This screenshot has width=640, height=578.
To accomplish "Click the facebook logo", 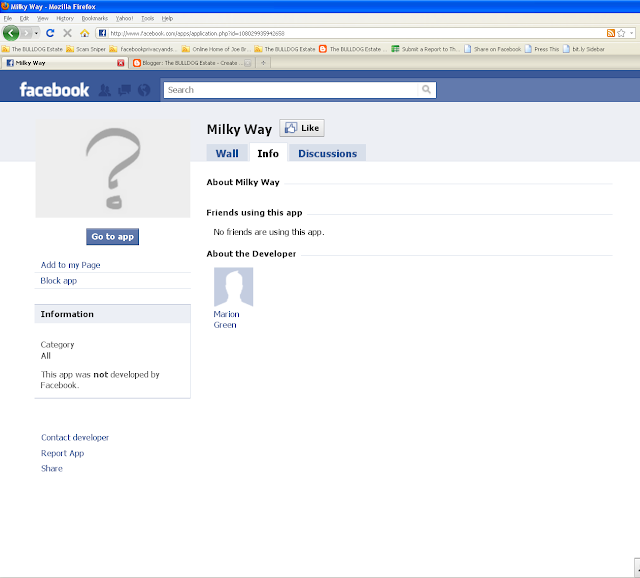I will pyautogui.click(x=54, y=90).
